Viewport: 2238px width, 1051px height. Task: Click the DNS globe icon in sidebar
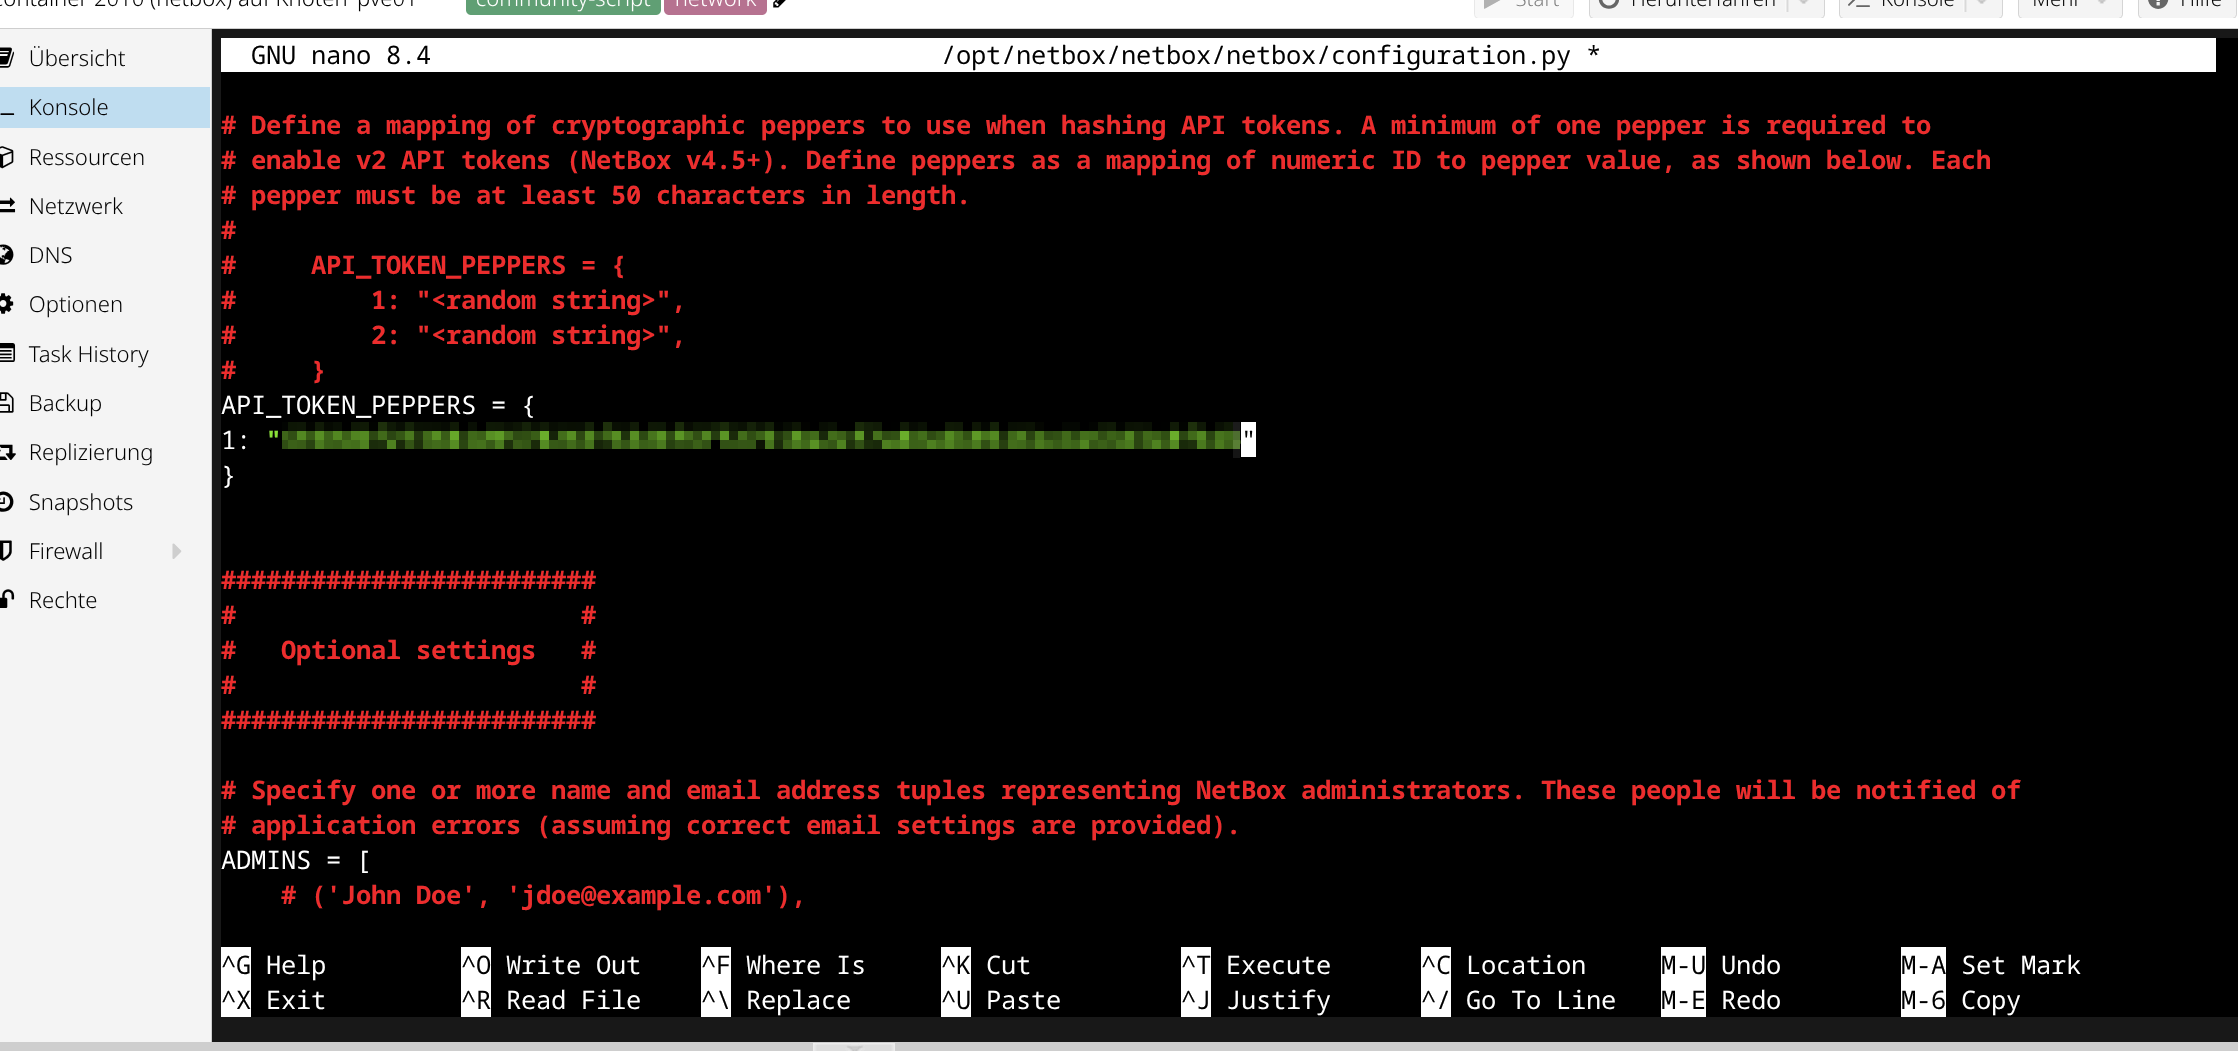[6, 255]
